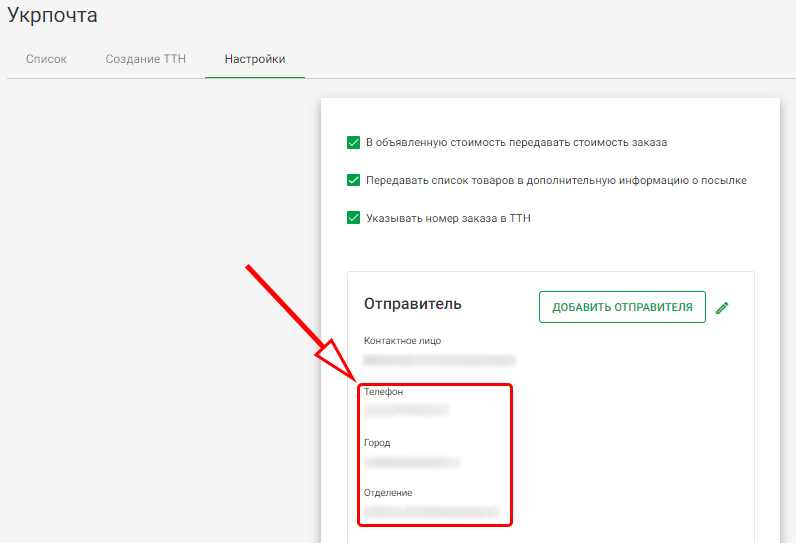Screen dimensions: 796x543
Task: Toggle passing product list to parcel info
Action: click(353, 180)
